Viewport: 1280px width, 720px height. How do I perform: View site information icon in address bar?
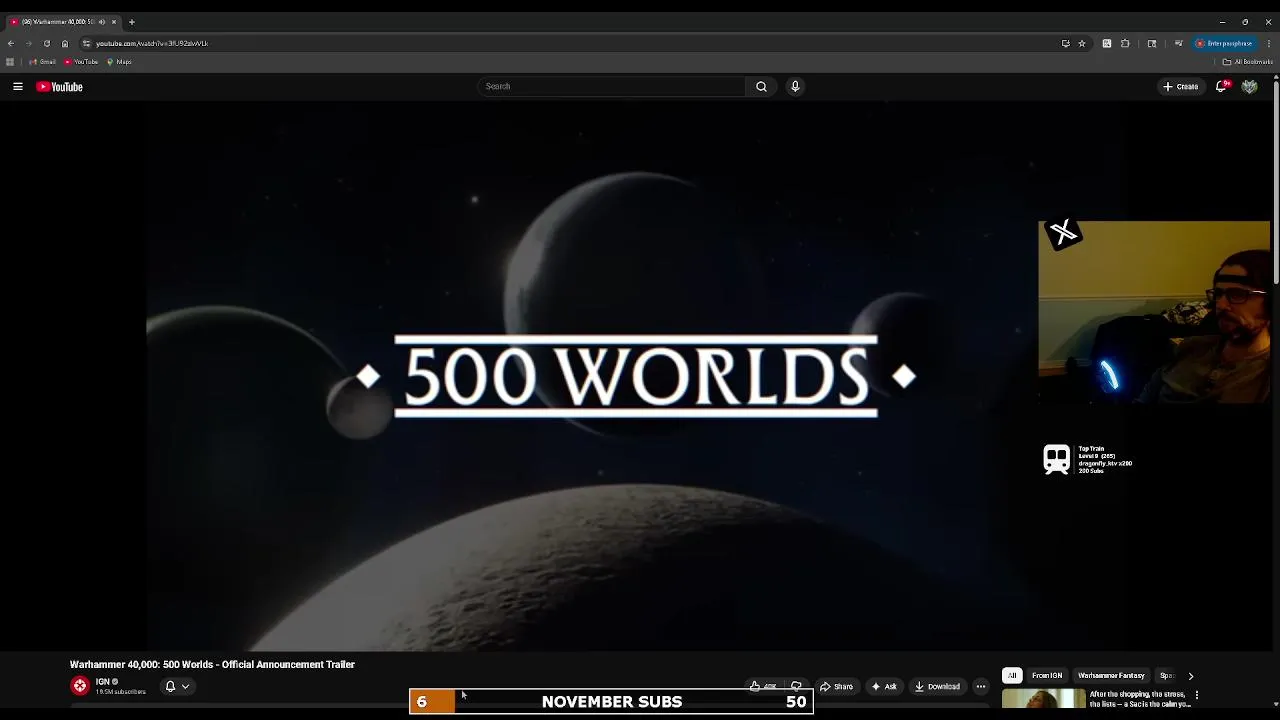pos(87,44)
